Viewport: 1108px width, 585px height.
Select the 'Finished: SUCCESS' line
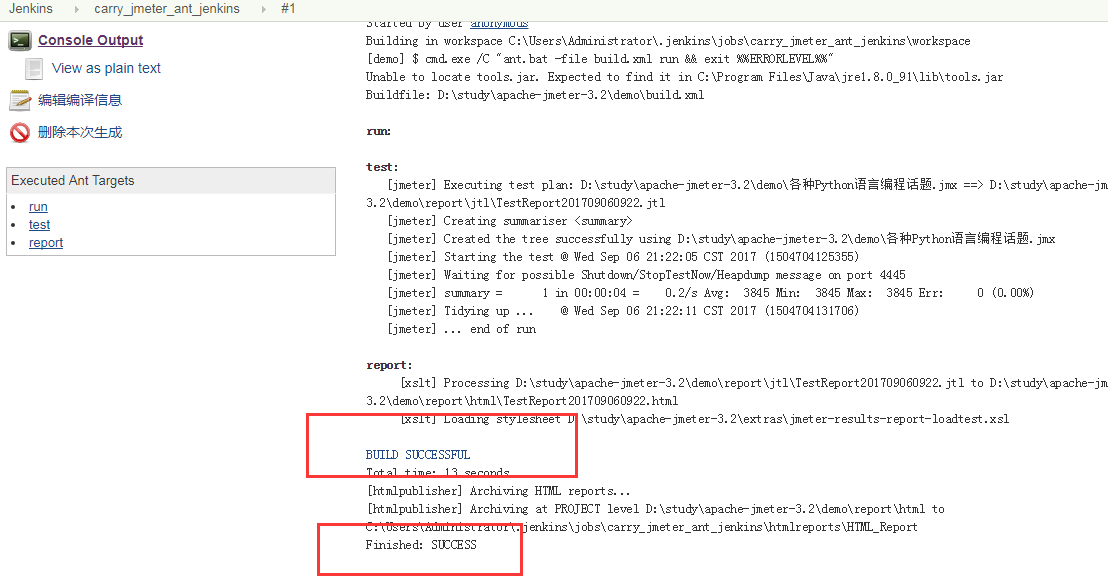tap(421, 545)
